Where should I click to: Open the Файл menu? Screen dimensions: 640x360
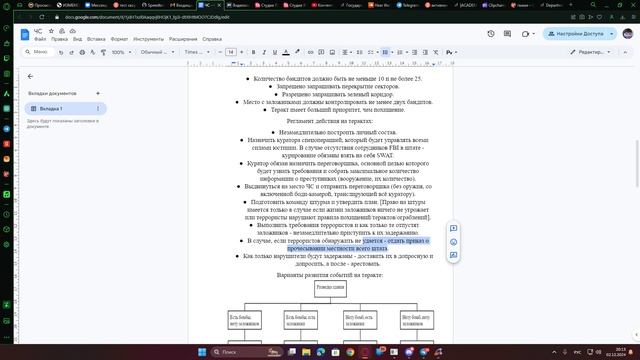(x=40, y=39)
